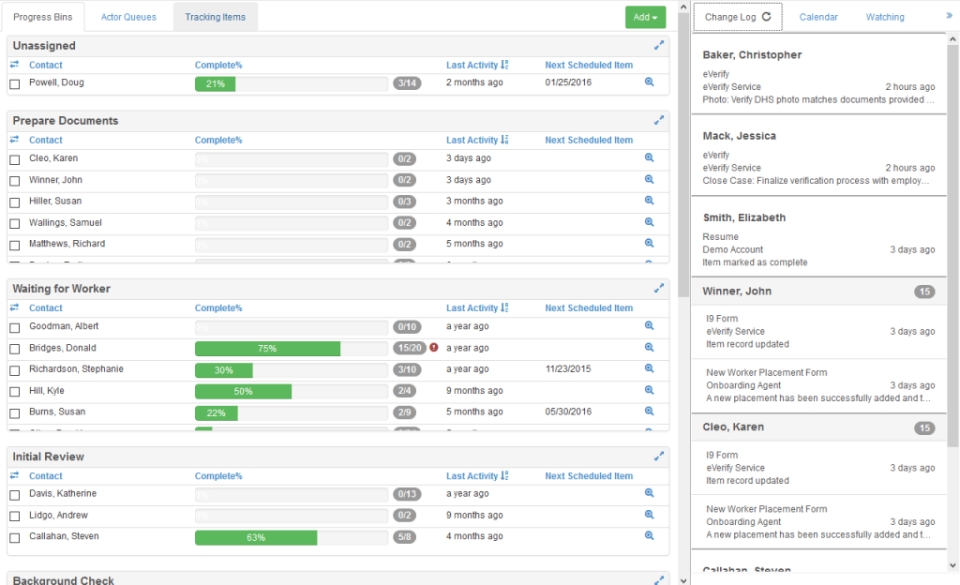
Task: Click the 75% progress bar for Bridges, Donald
Action: tap(267, 349)
